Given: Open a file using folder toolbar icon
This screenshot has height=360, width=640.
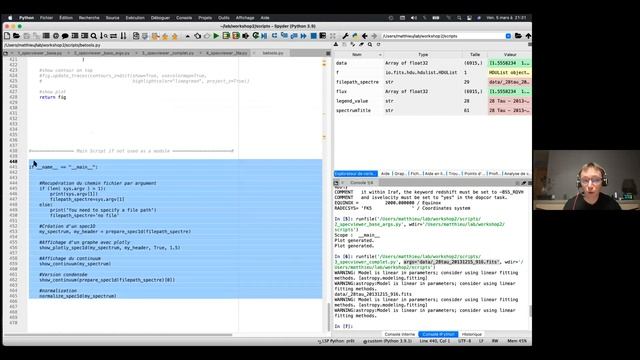Looking at the screenshot, I should pos(17,36).
